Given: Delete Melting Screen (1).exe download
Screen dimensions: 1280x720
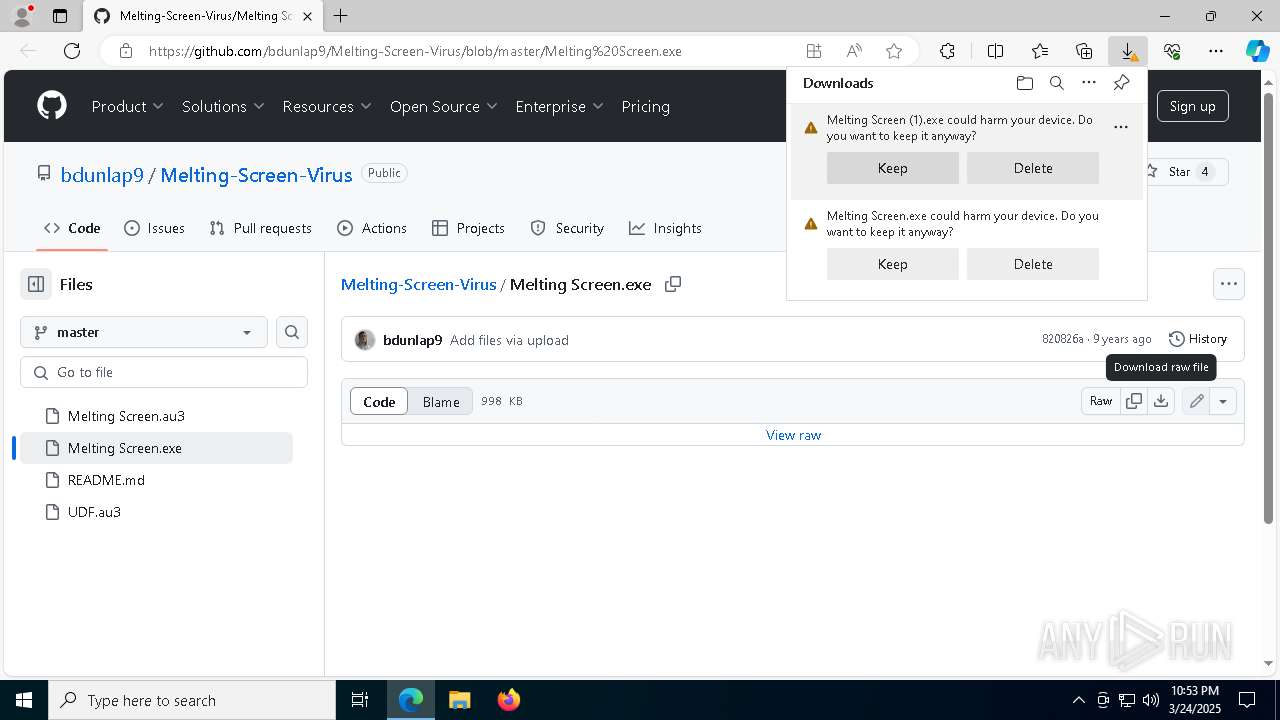Looking at the screenshot, I should coord(1033,168).
